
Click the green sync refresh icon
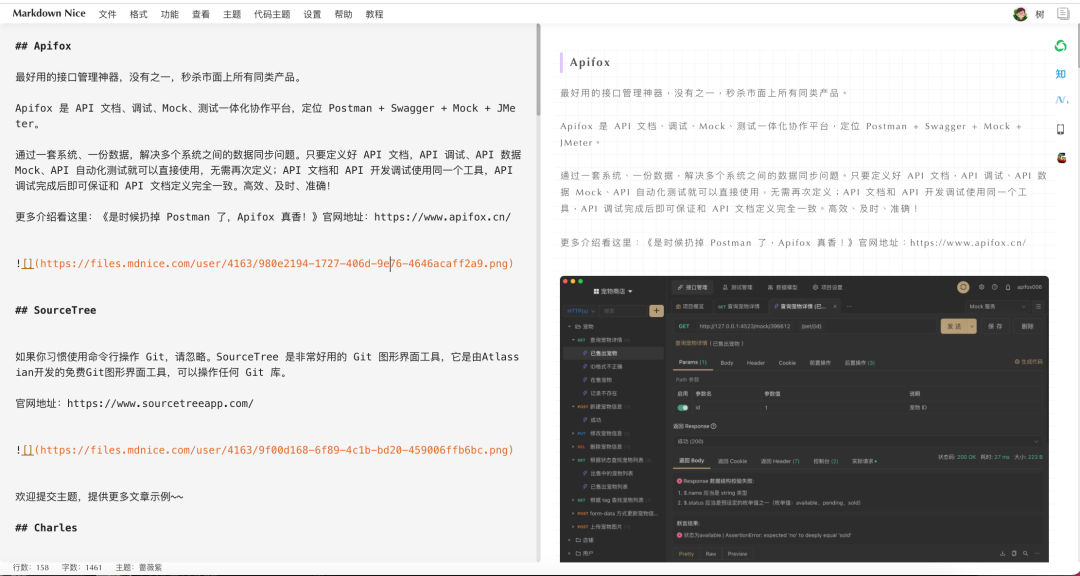point(1060,45)
